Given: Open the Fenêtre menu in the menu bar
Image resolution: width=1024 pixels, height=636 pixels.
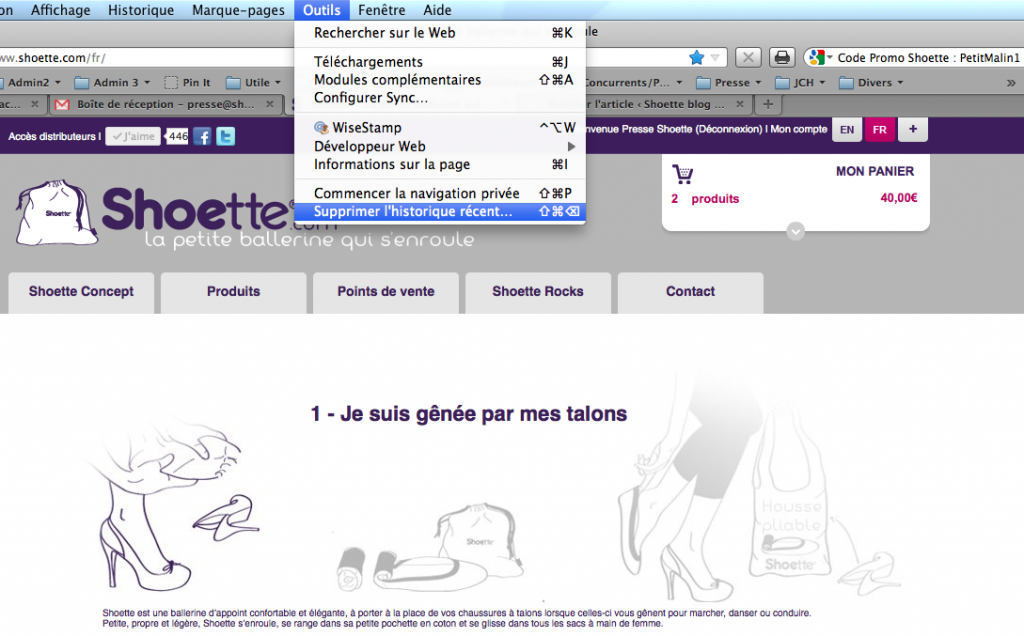Looking at the screenshot, I should click(382, 9).
